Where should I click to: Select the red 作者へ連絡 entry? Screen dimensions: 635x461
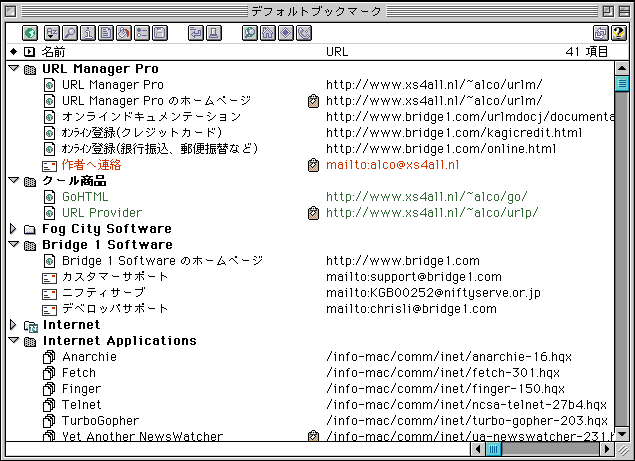[x=92, y=165]
